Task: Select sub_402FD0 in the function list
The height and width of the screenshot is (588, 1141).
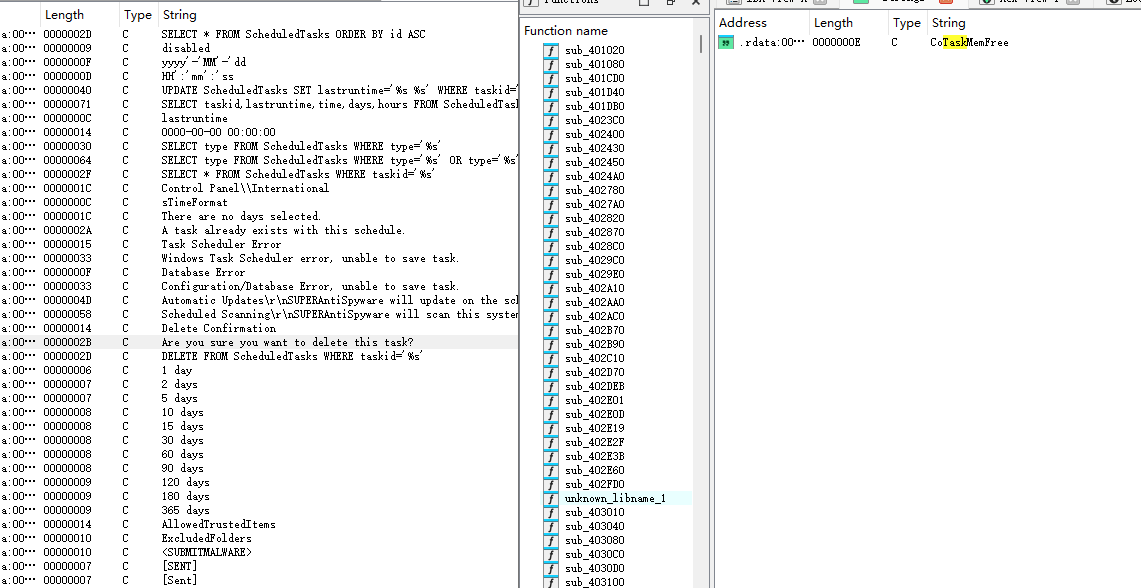Action: click(x=595, y=485)
